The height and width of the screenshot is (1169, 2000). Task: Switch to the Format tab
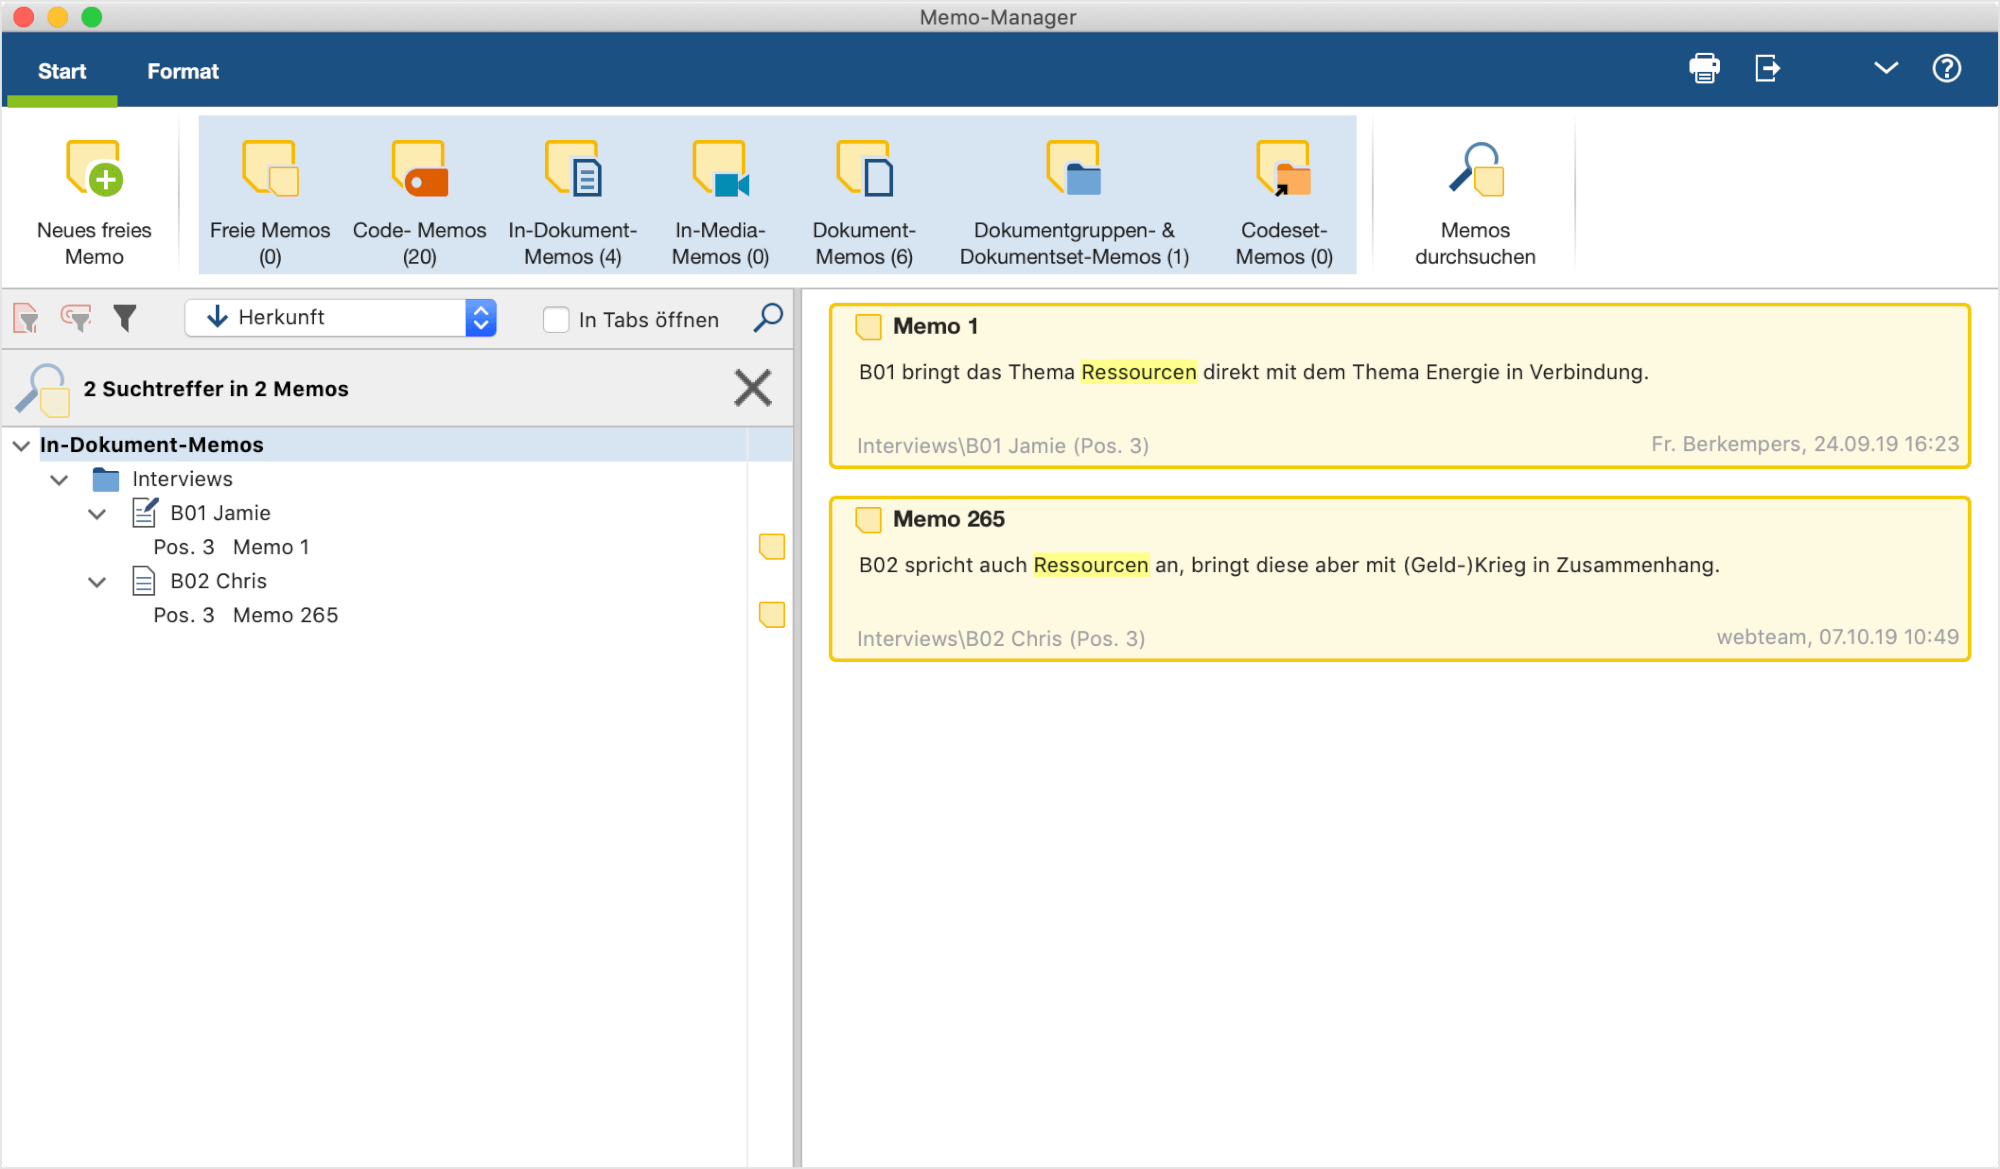(x=182, y=71)
